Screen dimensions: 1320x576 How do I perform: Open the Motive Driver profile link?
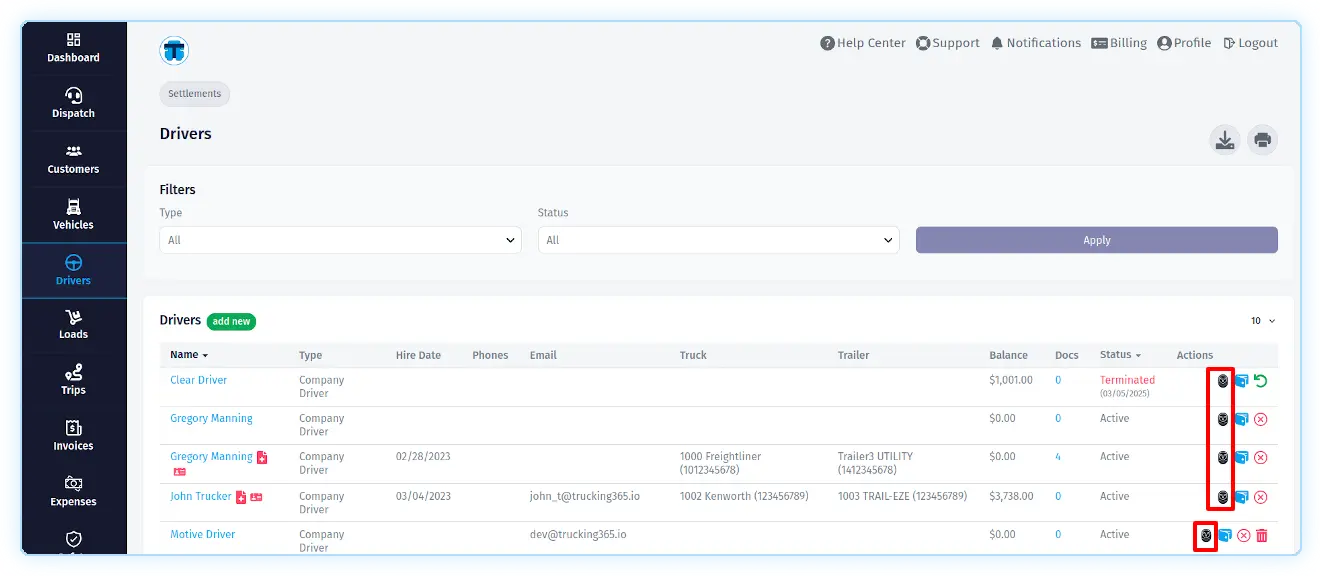(203, 534)
